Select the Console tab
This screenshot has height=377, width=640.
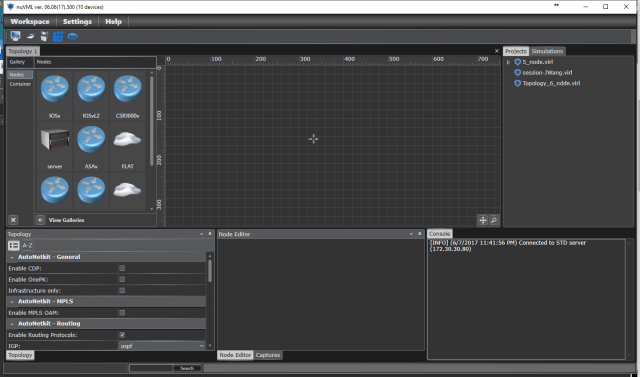tap(440, 233)
